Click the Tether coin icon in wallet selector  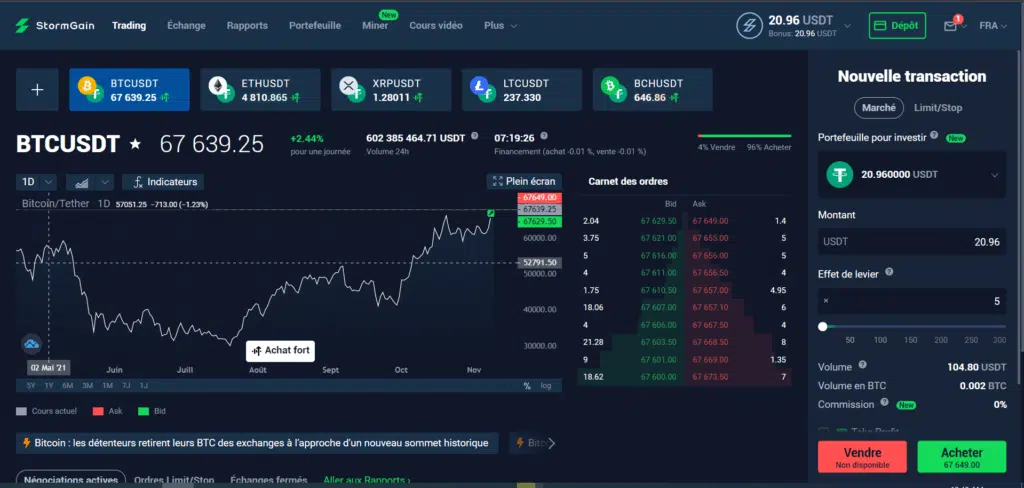840,174
